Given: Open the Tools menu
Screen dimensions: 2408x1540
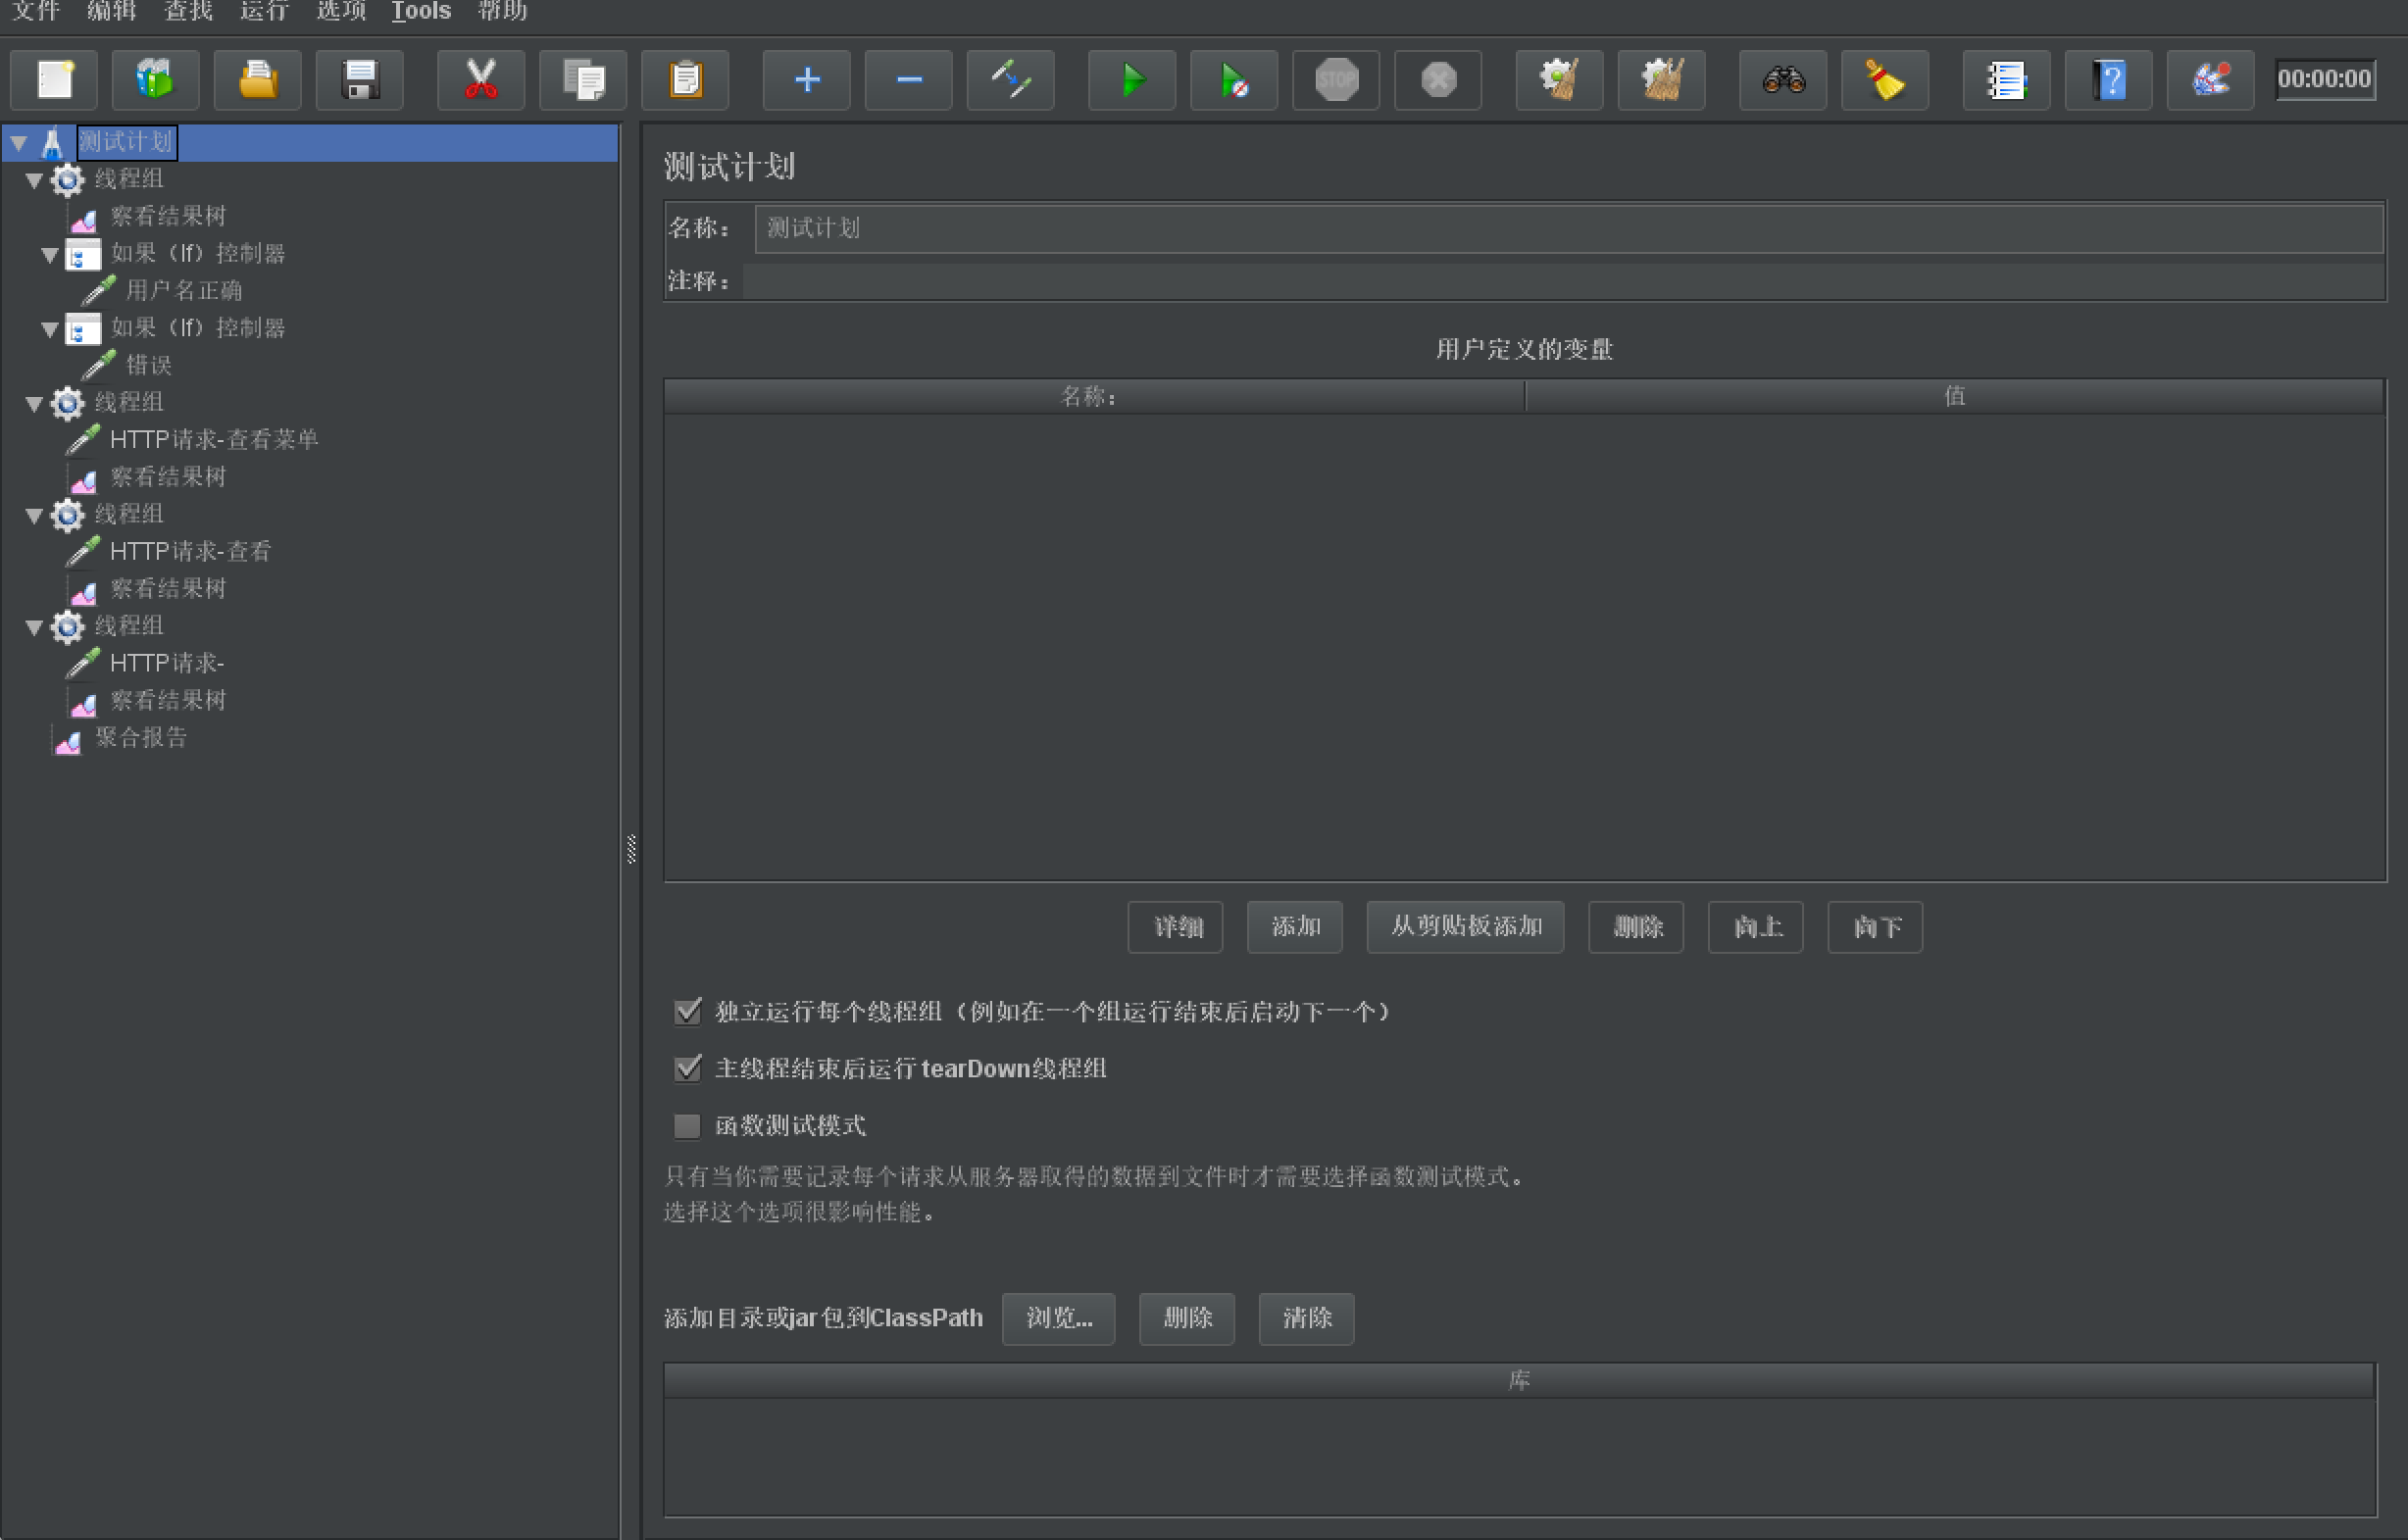Looking at the screenshot, I should 421,11.
